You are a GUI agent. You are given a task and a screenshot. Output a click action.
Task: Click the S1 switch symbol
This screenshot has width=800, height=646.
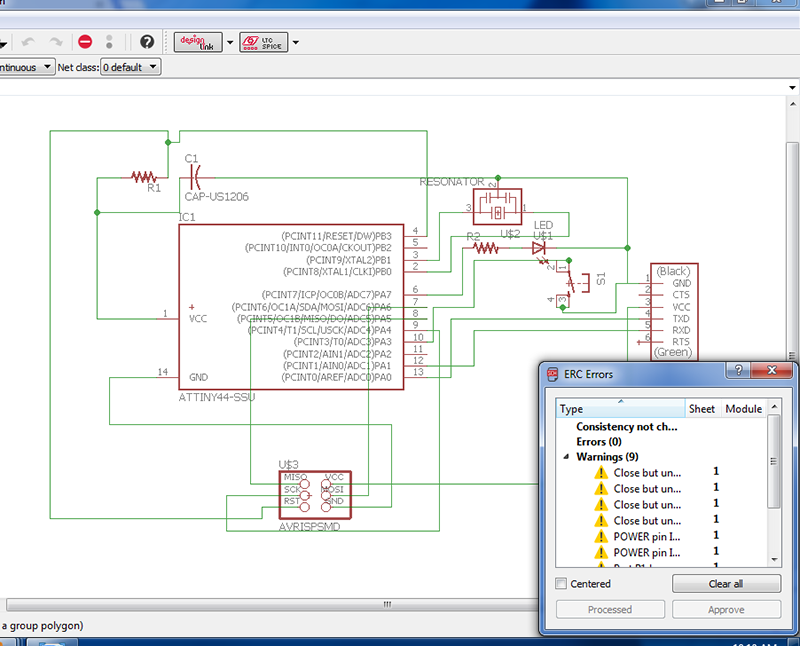pyautogui.click(x=574, y=283)
